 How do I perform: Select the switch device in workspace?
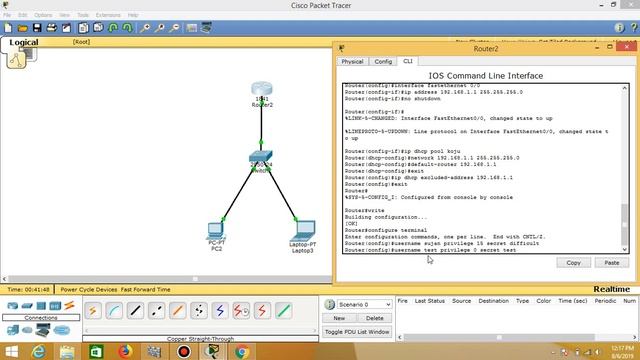(x=260, y=156)
